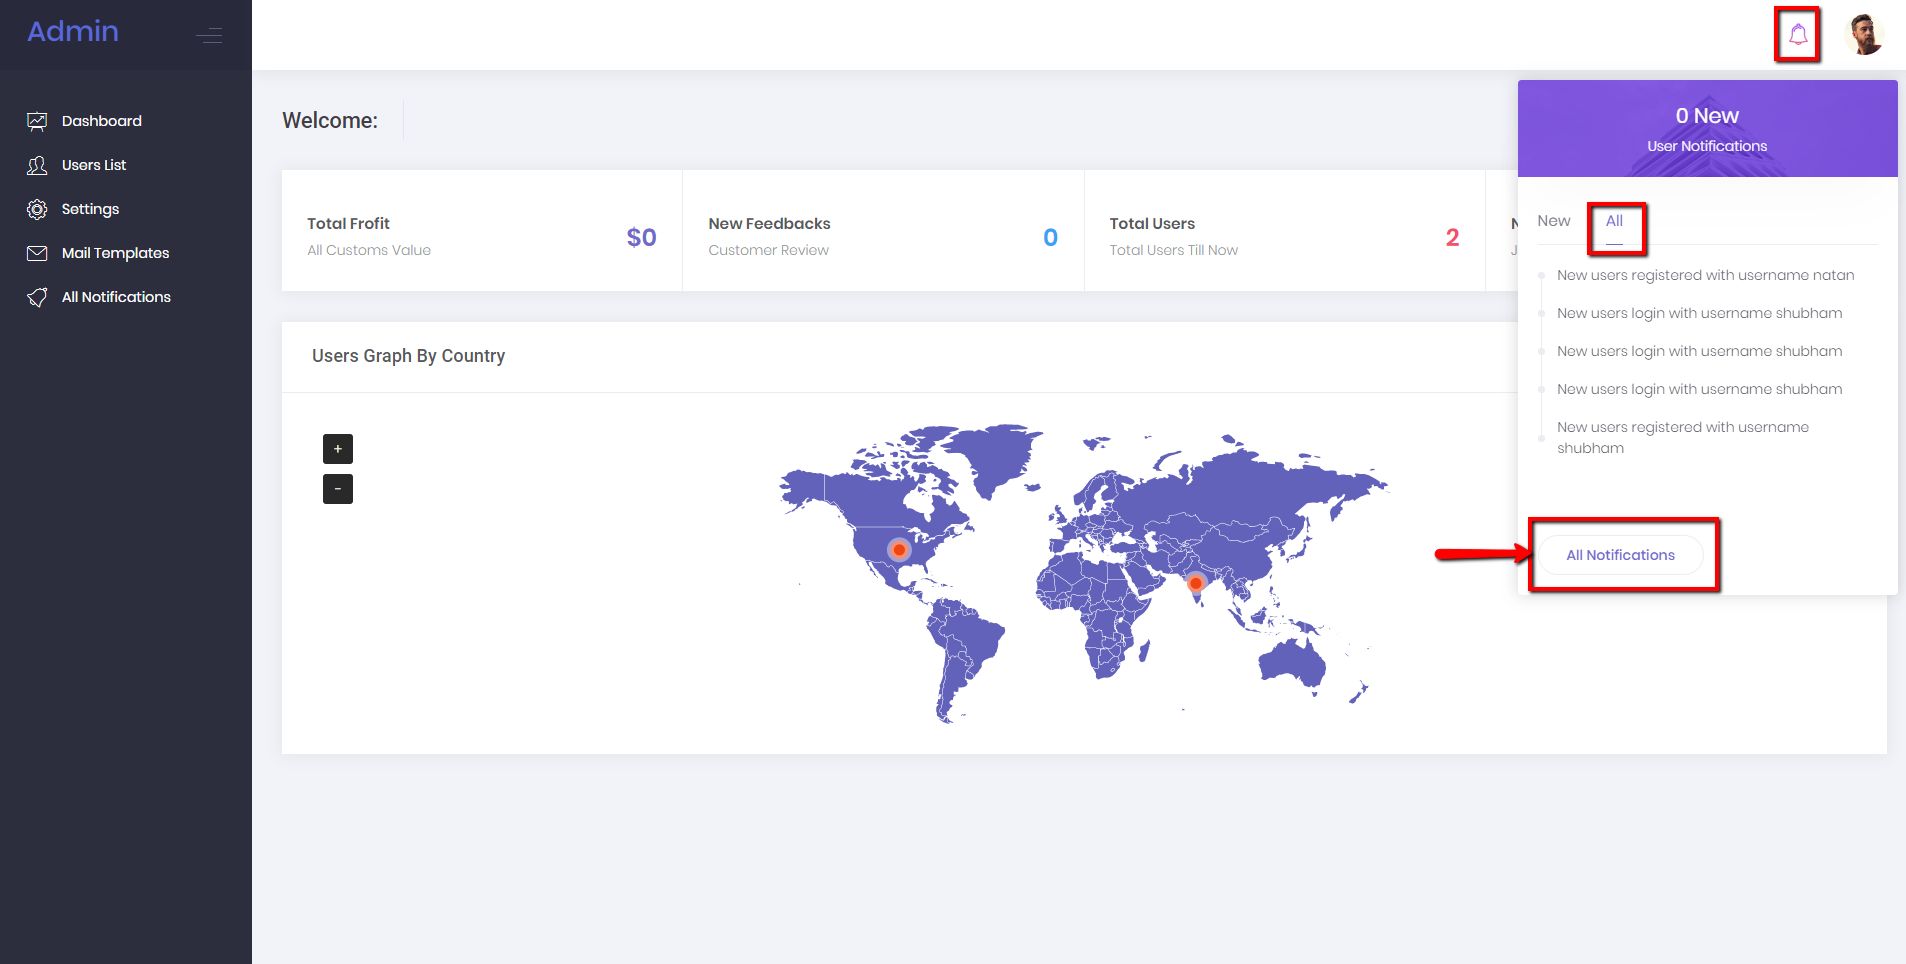Click the Users List people icon
The image size is (1906, 964).
pos(37,165)
